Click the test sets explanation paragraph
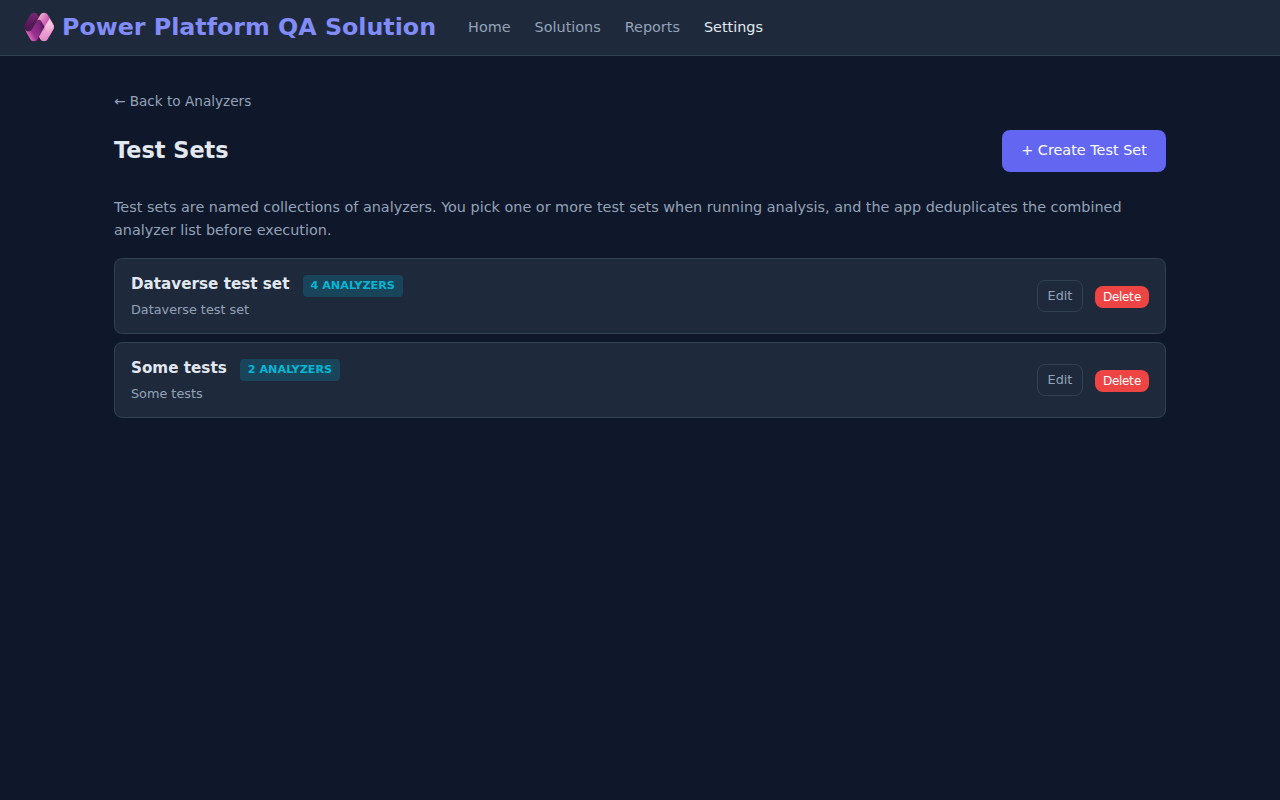Screen dimensions: 1280x800 tap(617, 218)
